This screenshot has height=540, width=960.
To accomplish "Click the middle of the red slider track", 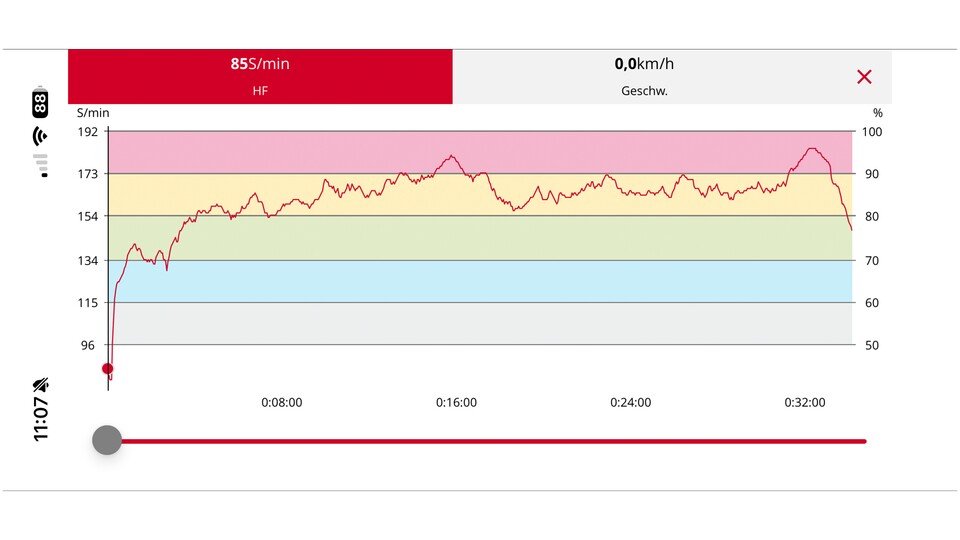I will pos(486,441).
